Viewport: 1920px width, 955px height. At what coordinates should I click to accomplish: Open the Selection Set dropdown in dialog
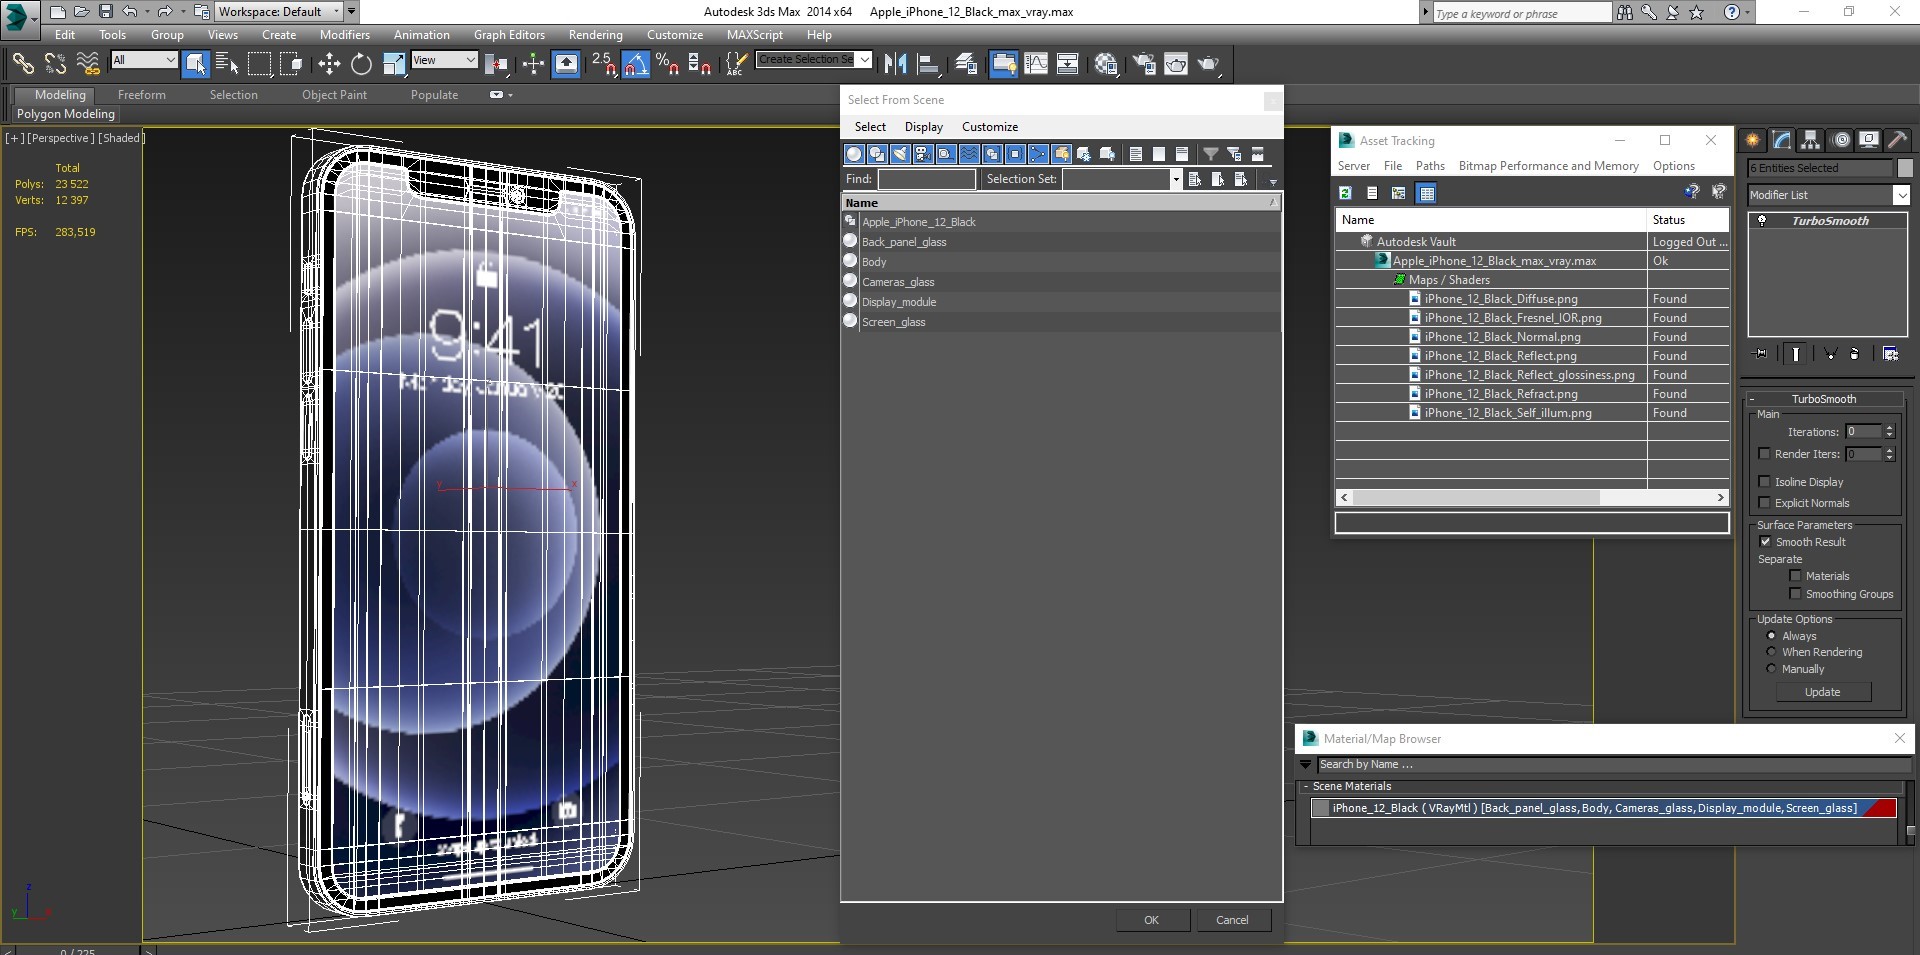pyautogui.click(x=1175, y=179)
